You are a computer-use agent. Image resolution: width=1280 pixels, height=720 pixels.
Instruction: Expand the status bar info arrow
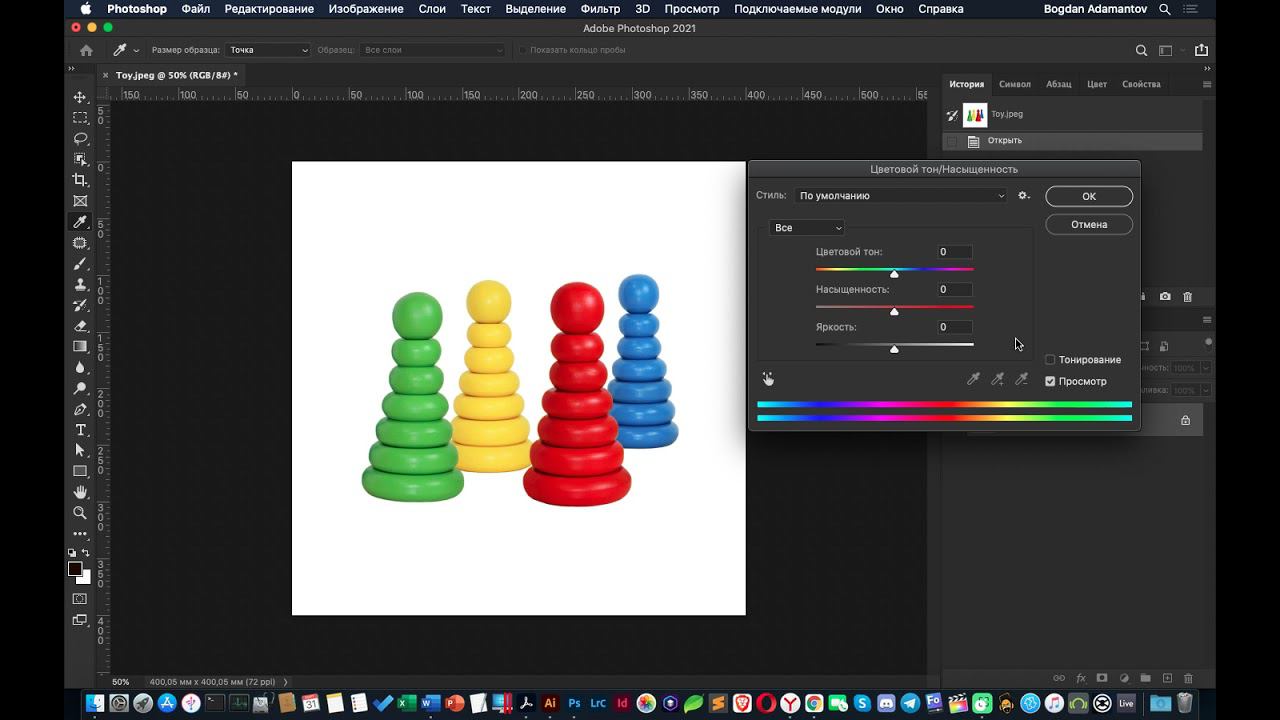coord(286,682)
